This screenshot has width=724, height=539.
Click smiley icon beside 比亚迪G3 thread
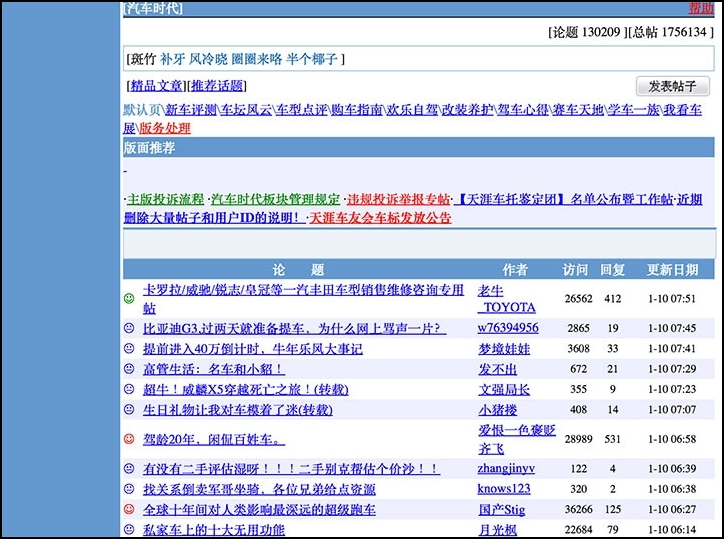click(x=129, y=328)
